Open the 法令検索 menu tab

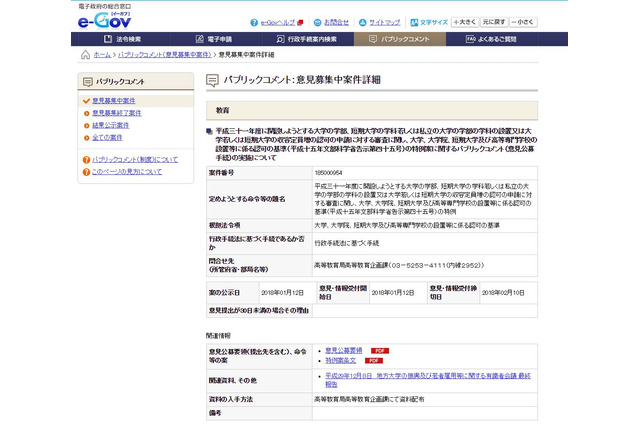click(x=122, y=39)
